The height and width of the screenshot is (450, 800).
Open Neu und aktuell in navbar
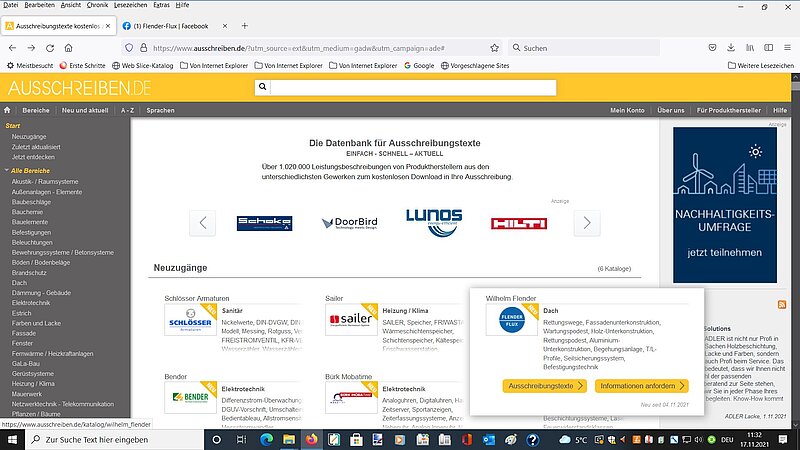(x=85, y=110)
